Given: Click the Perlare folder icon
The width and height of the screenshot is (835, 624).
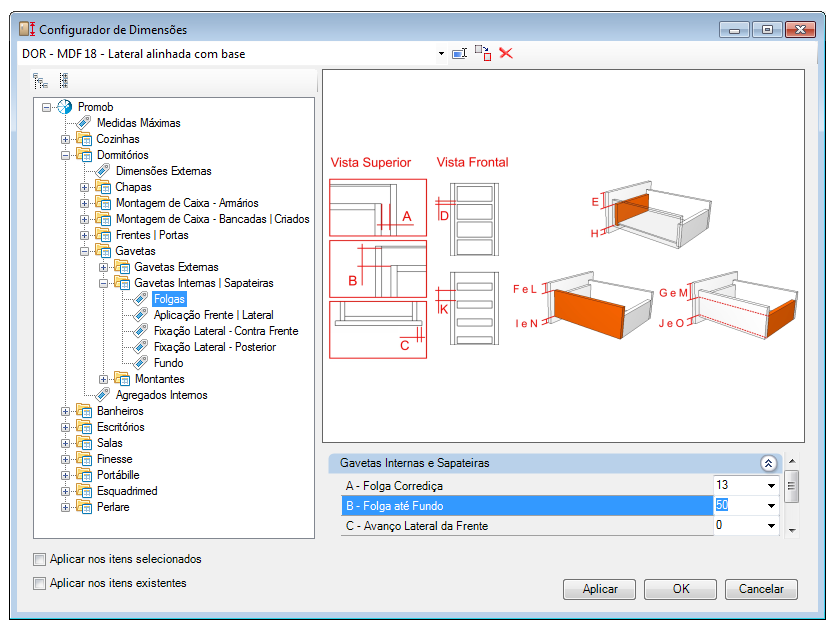Looking at the screenshot, I should 84,506.
